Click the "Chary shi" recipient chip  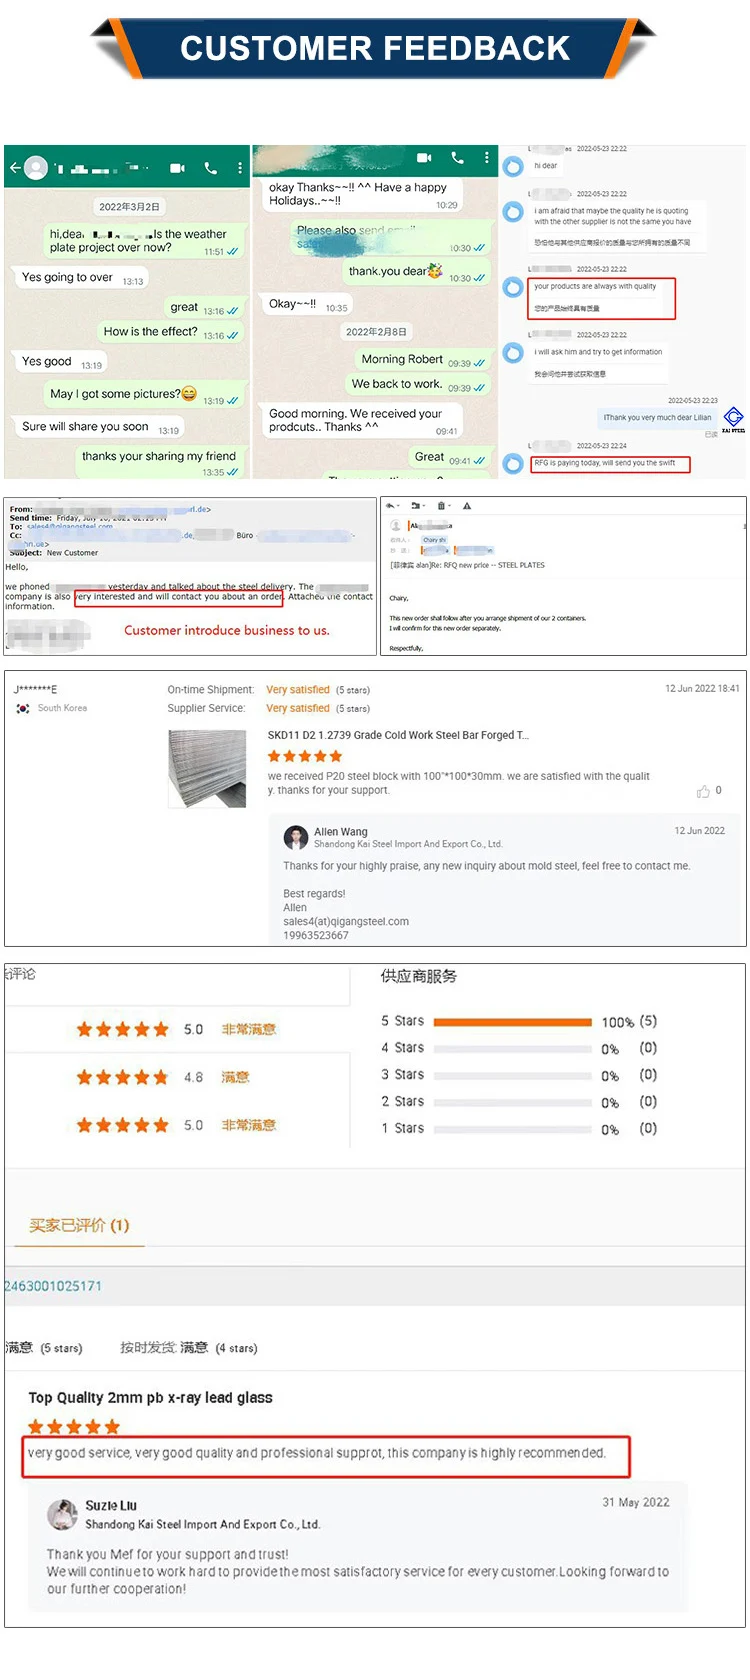[x=435, y=540]
